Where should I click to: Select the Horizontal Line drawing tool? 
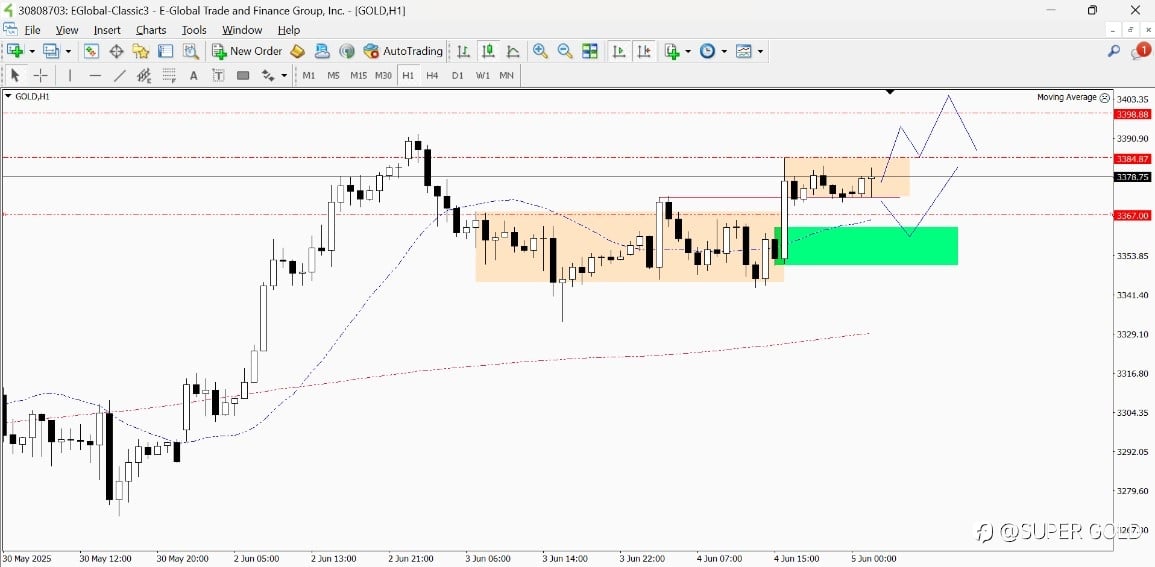click(95, 75)
